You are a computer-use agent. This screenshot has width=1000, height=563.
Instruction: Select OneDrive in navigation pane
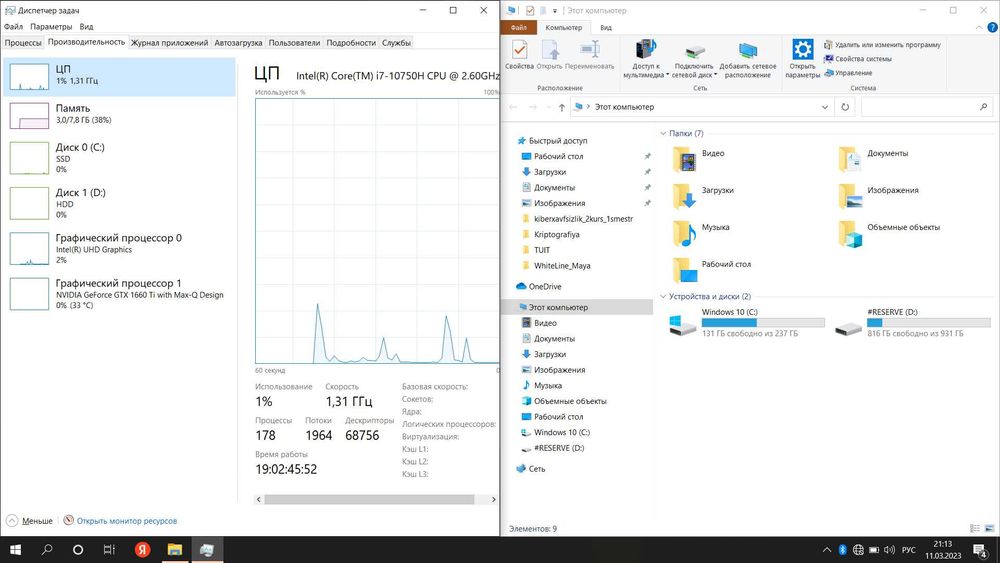539,286
